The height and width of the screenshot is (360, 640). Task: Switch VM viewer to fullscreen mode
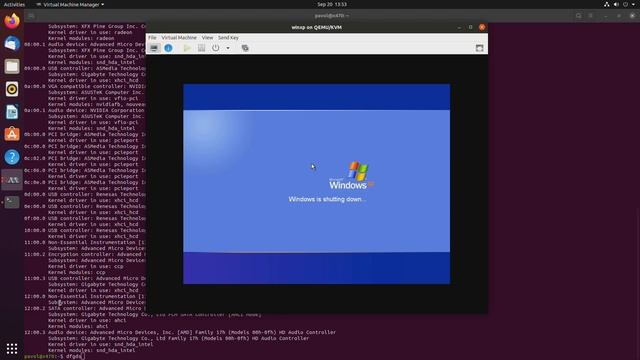pyautogui.click(x=480, y=48)
